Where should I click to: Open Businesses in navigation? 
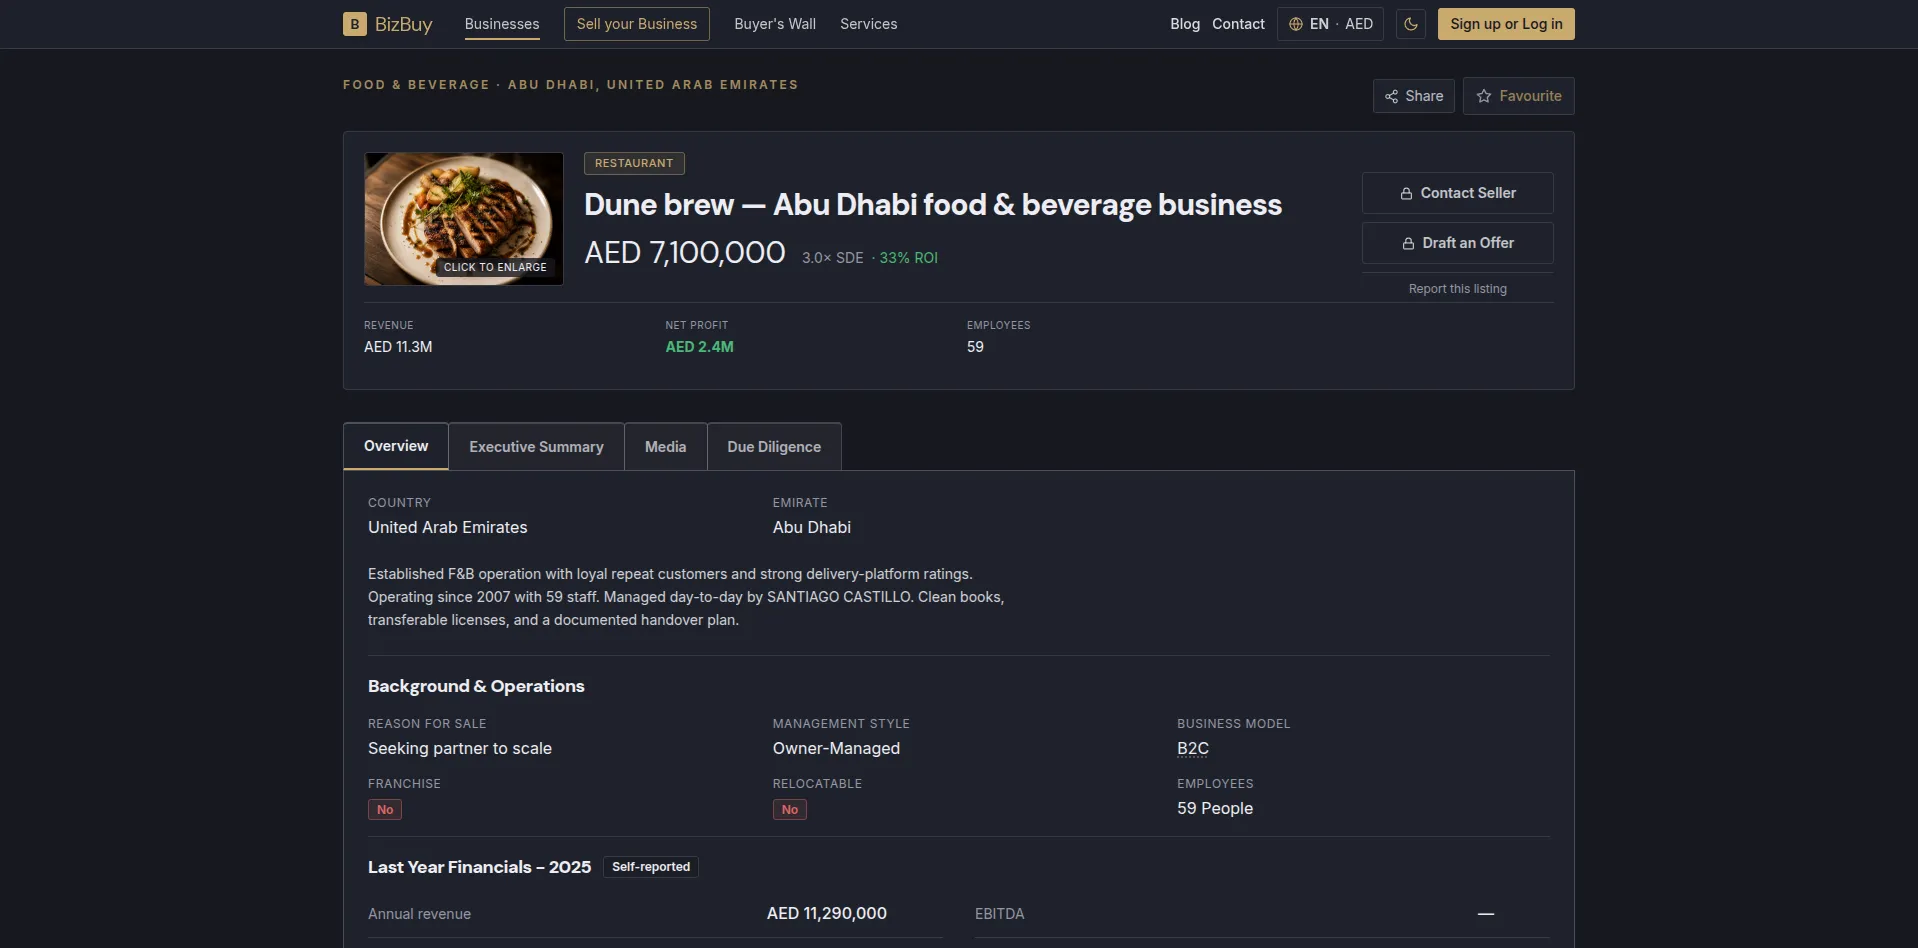(502, 24)
